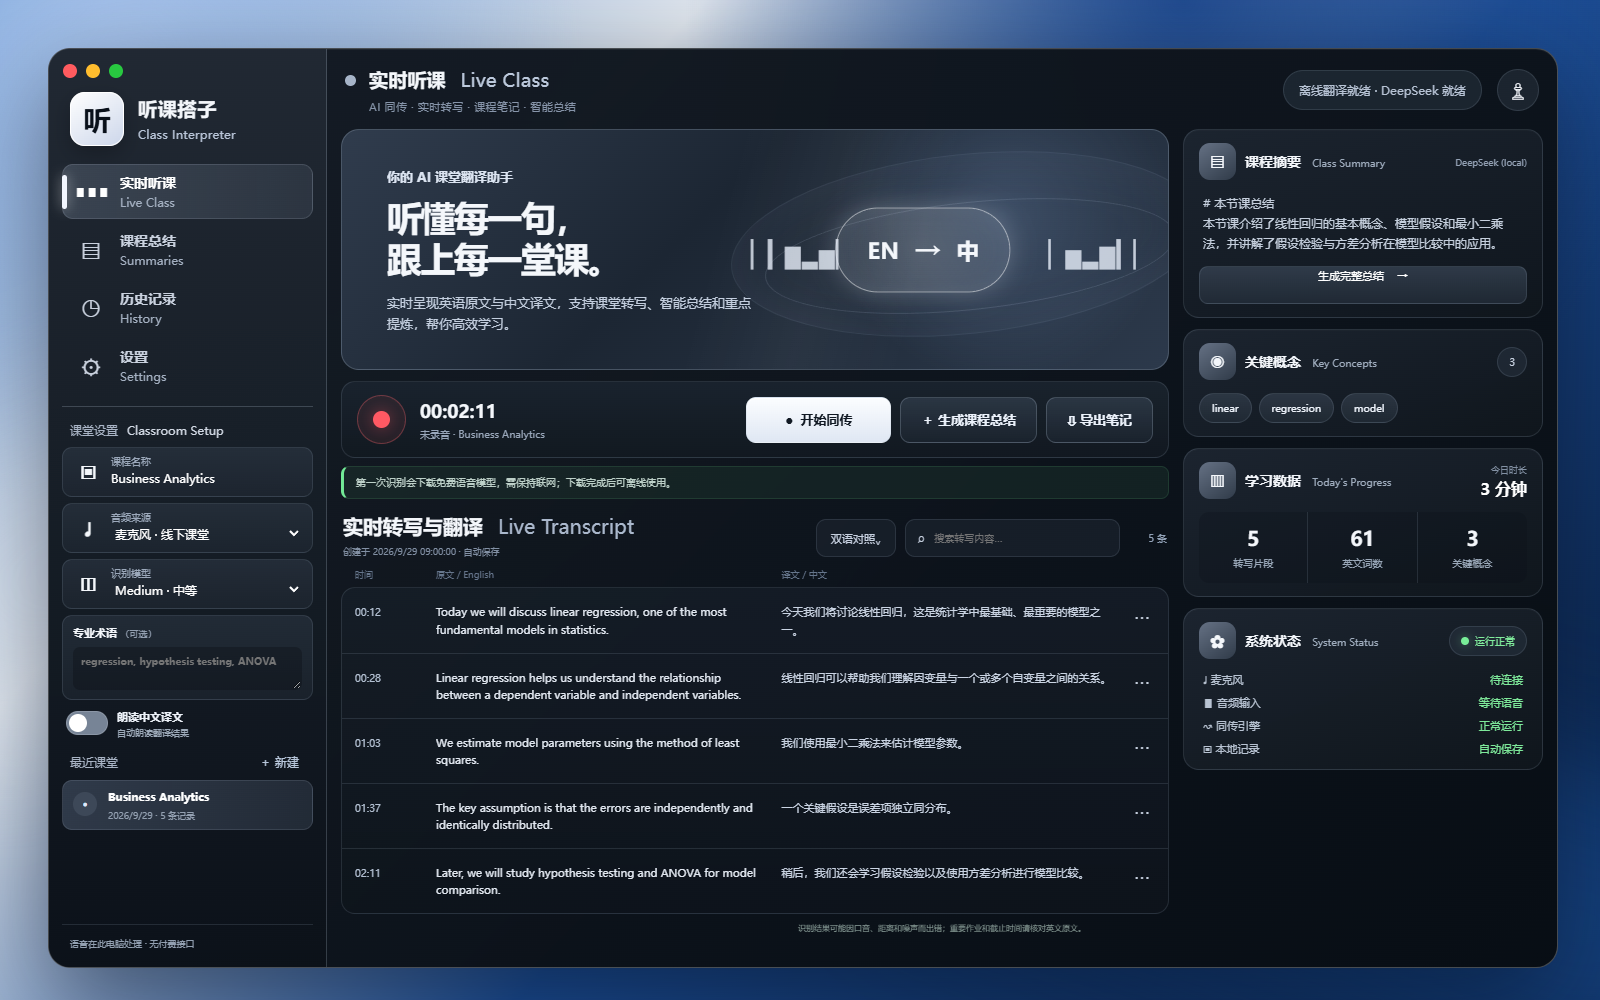The image size is (1600, 1000).
Task: Click the 课程摘要 panel icon
Action: click(1217, 162)
